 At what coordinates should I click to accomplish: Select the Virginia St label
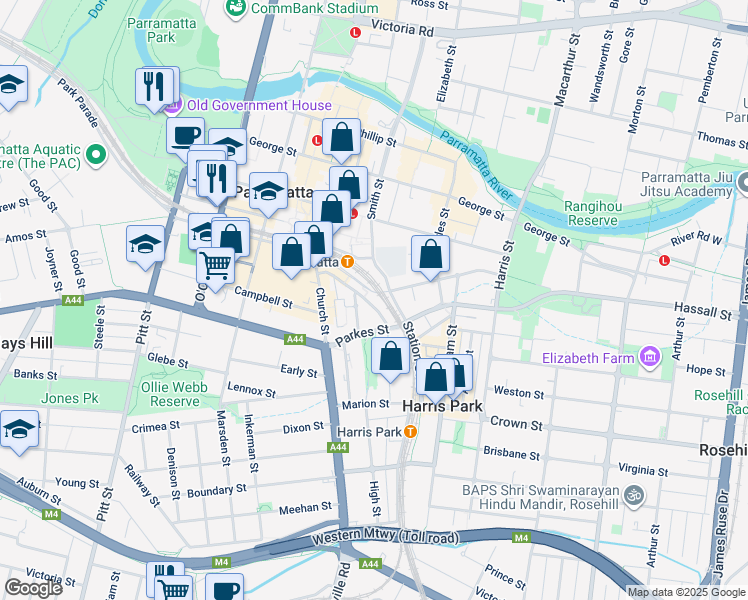(x=643, y=469)
